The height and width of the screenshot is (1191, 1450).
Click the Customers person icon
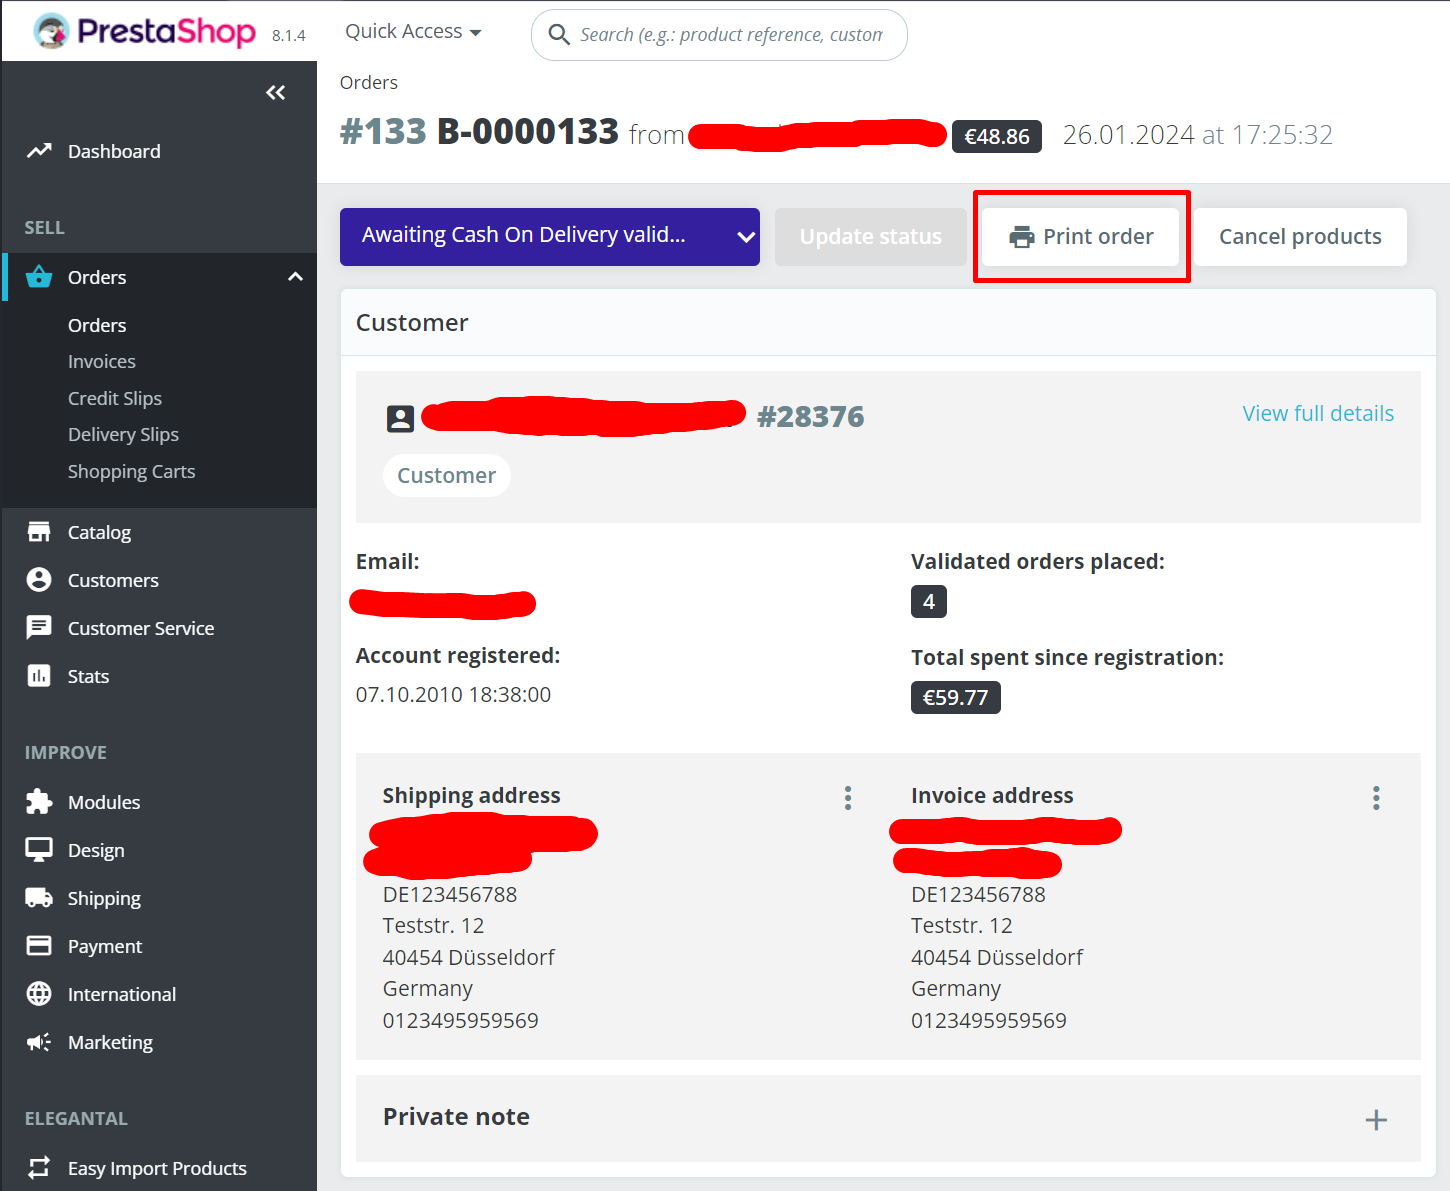coord(39,580)
